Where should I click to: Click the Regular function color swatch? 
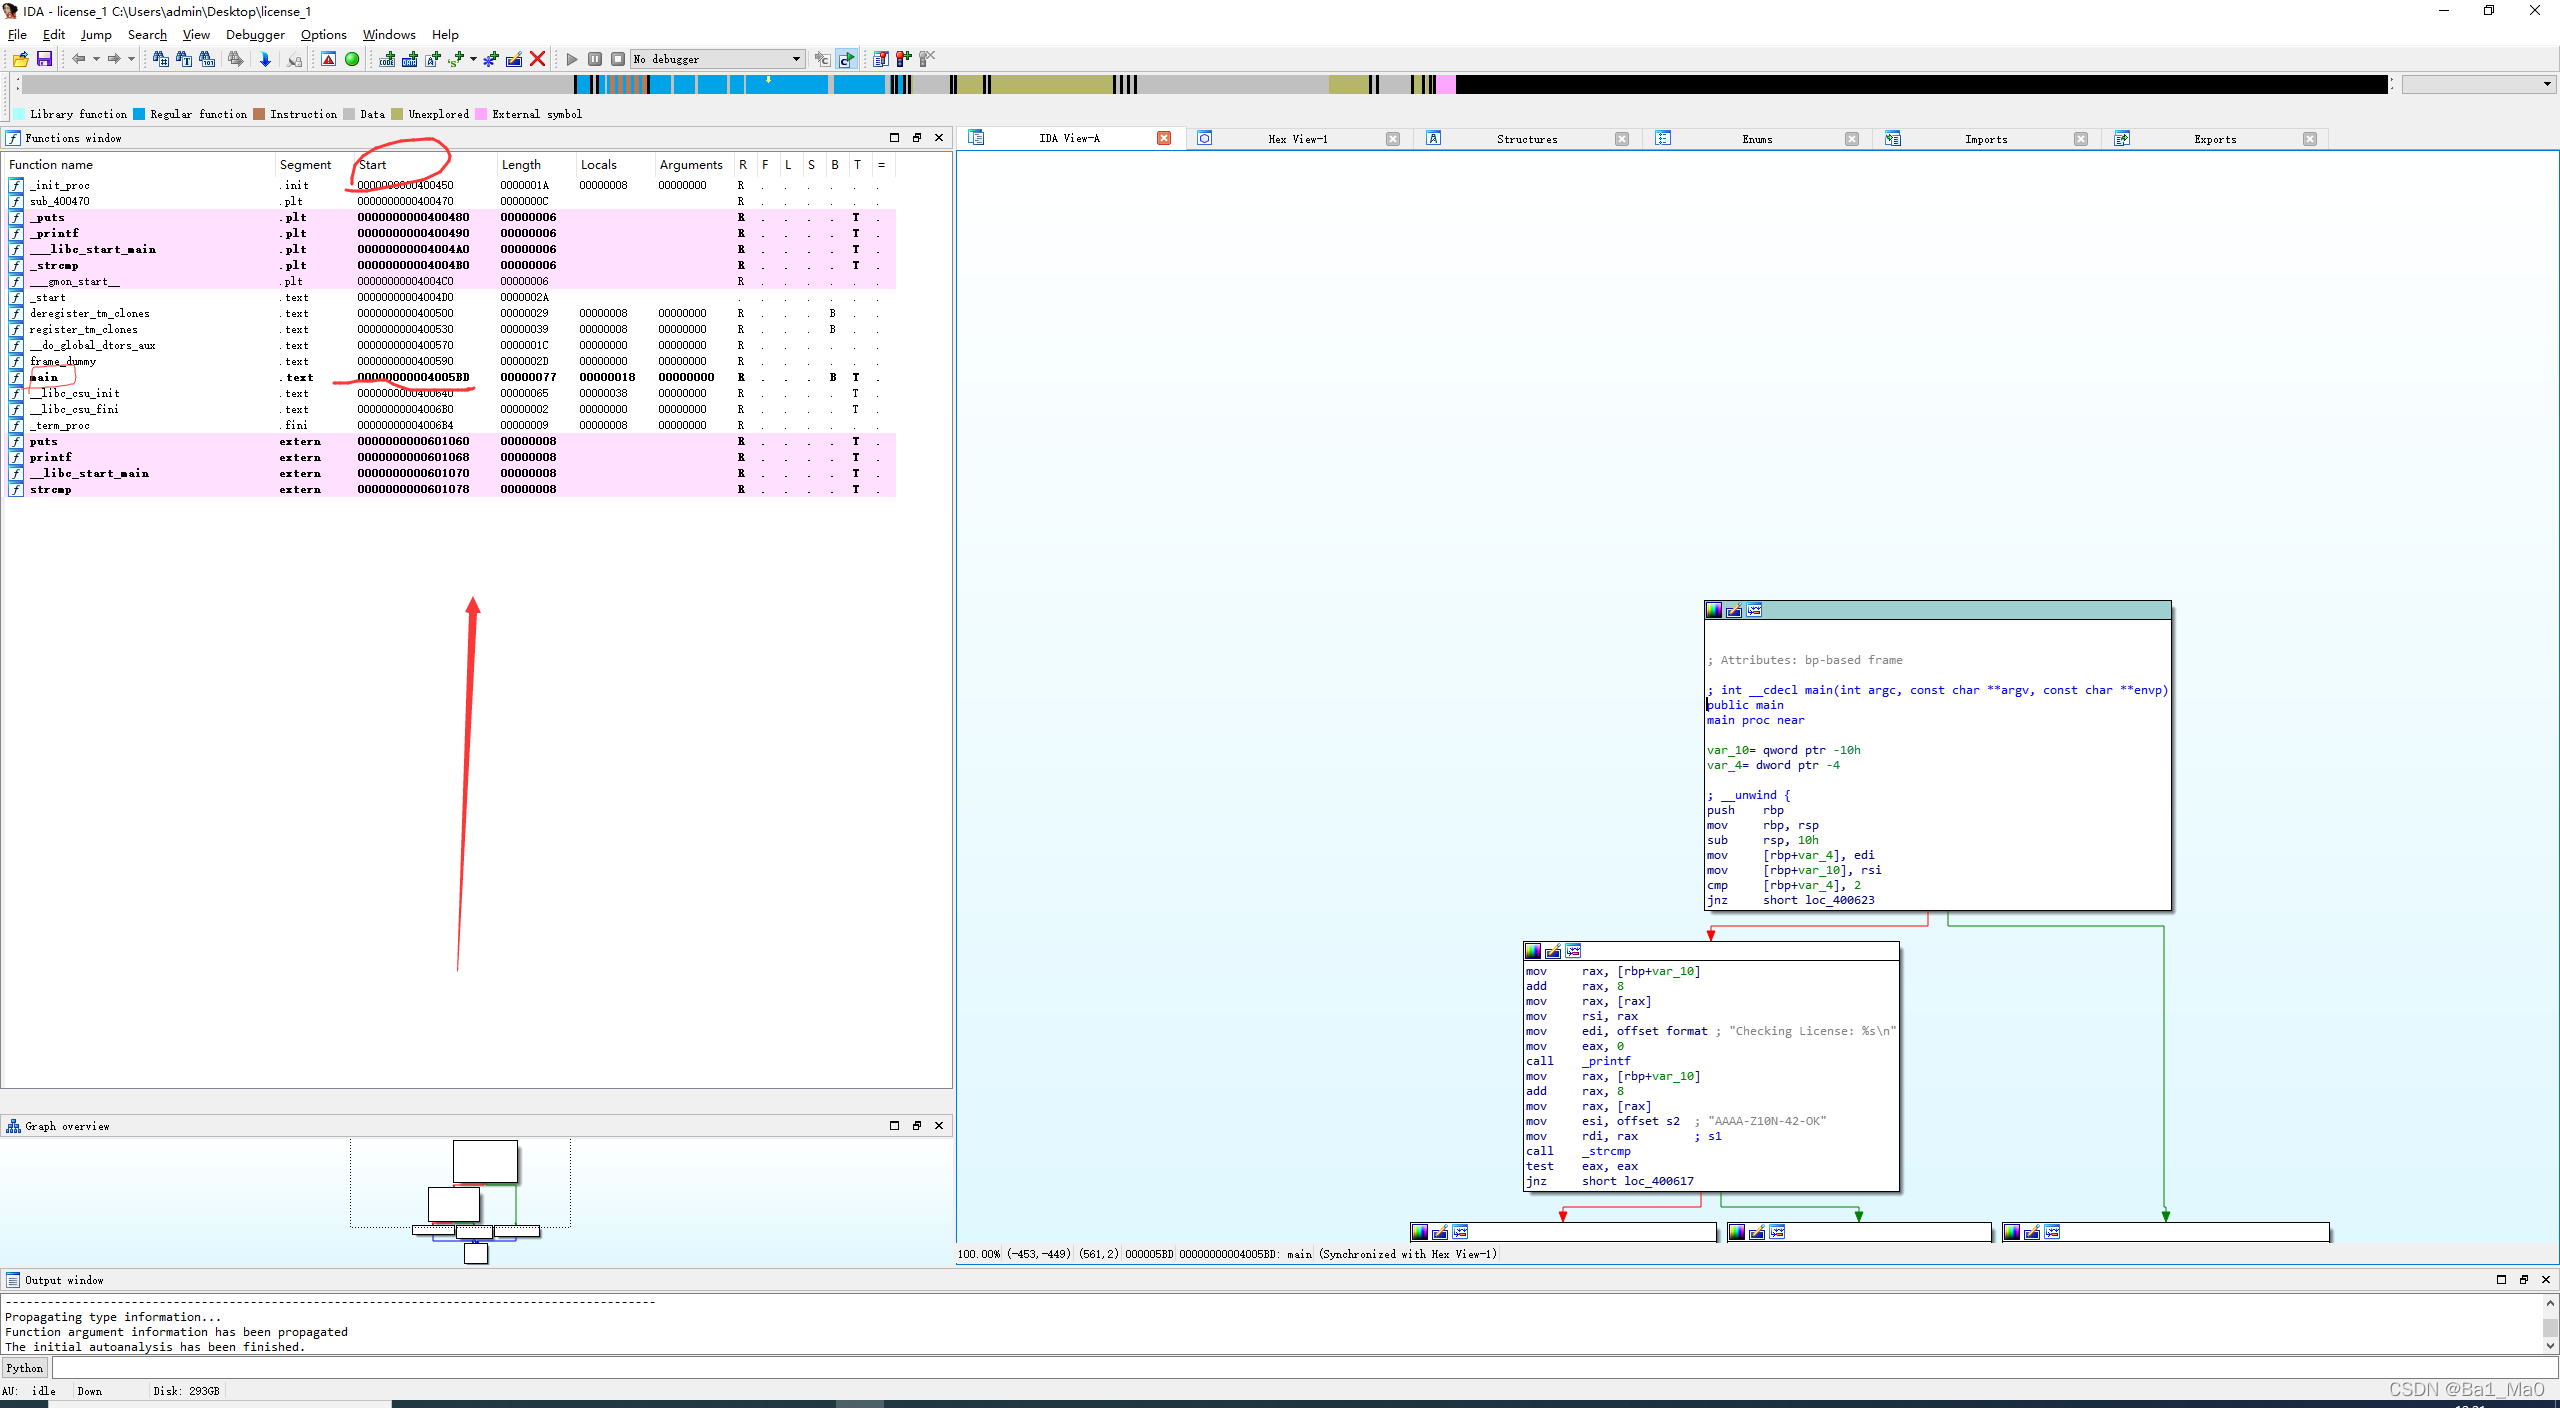[139, 114]
